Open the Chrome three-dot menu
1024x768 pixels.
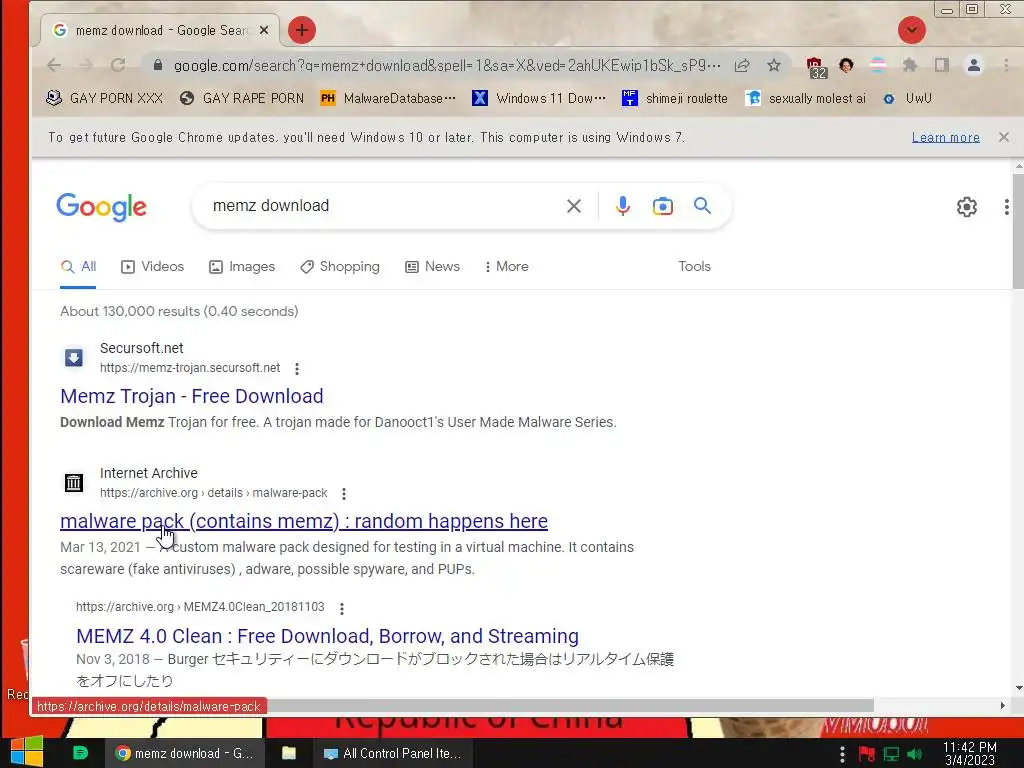[1006, 65]
